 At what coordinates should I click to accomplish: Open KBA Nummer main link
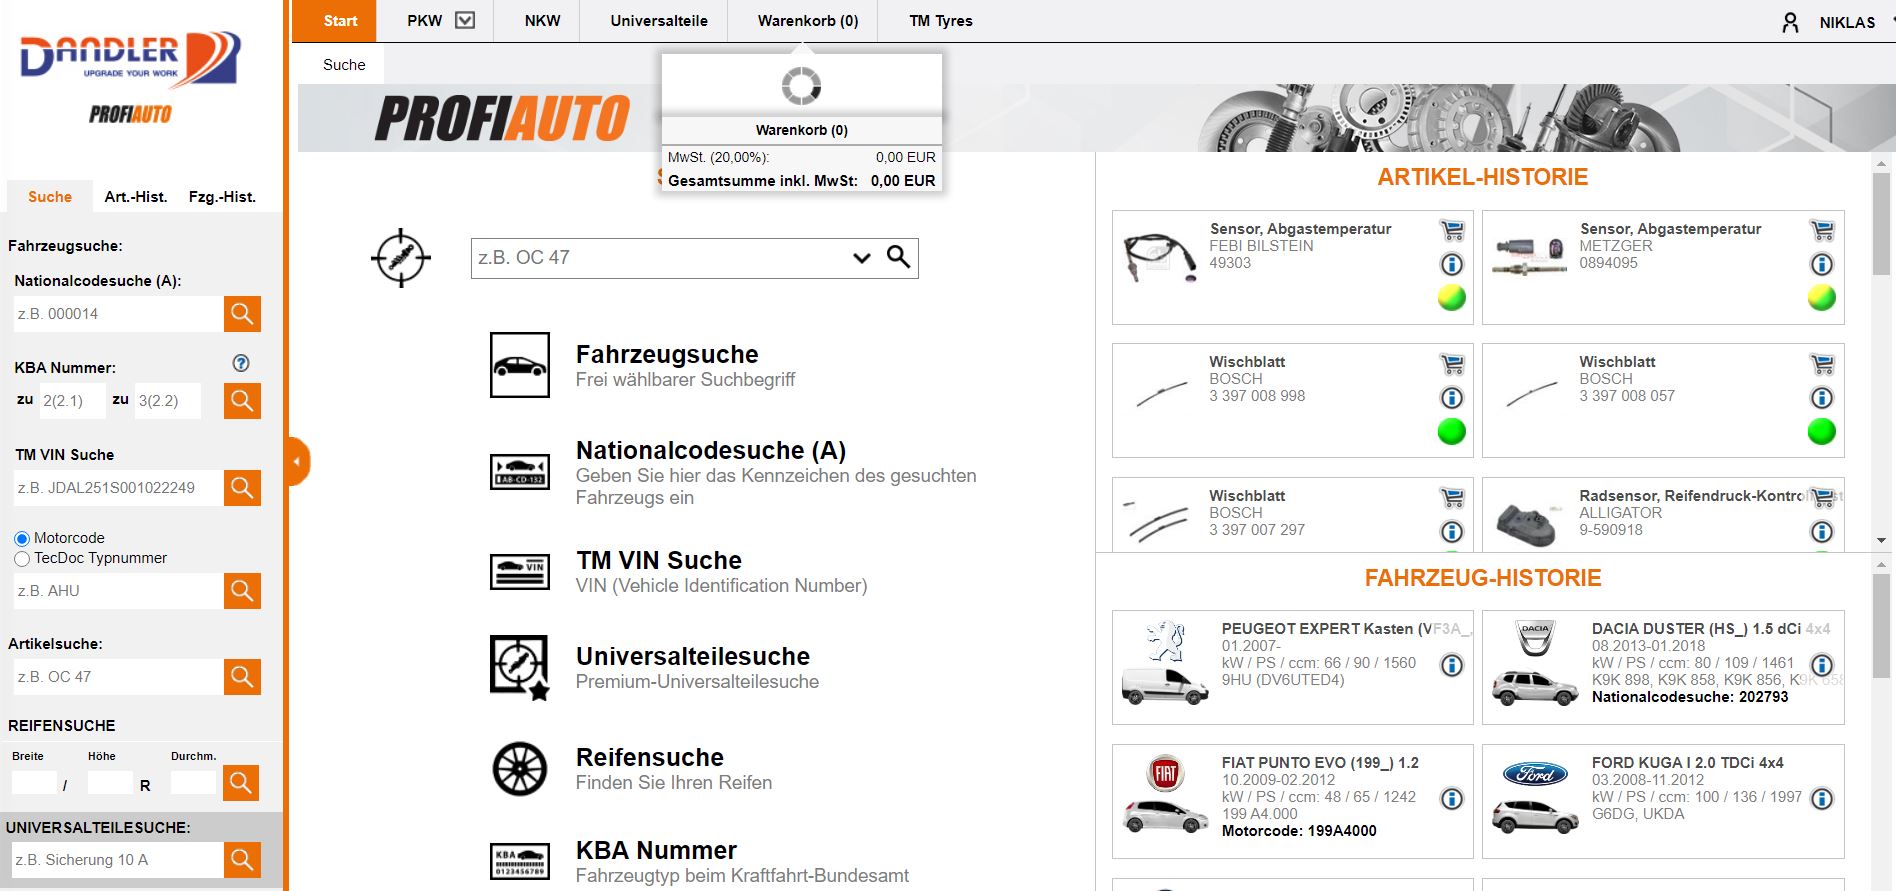[x=656, y=851]
